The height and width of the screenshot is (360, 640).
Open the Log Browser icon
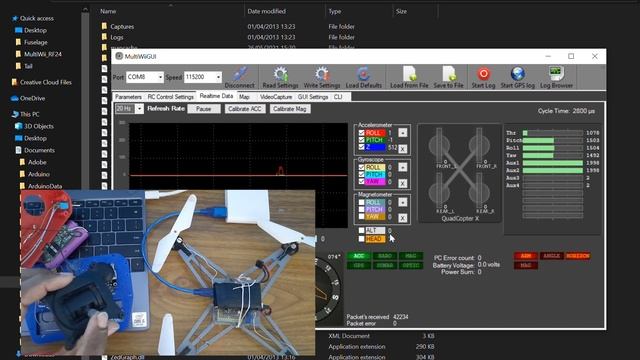coord(556,78)
